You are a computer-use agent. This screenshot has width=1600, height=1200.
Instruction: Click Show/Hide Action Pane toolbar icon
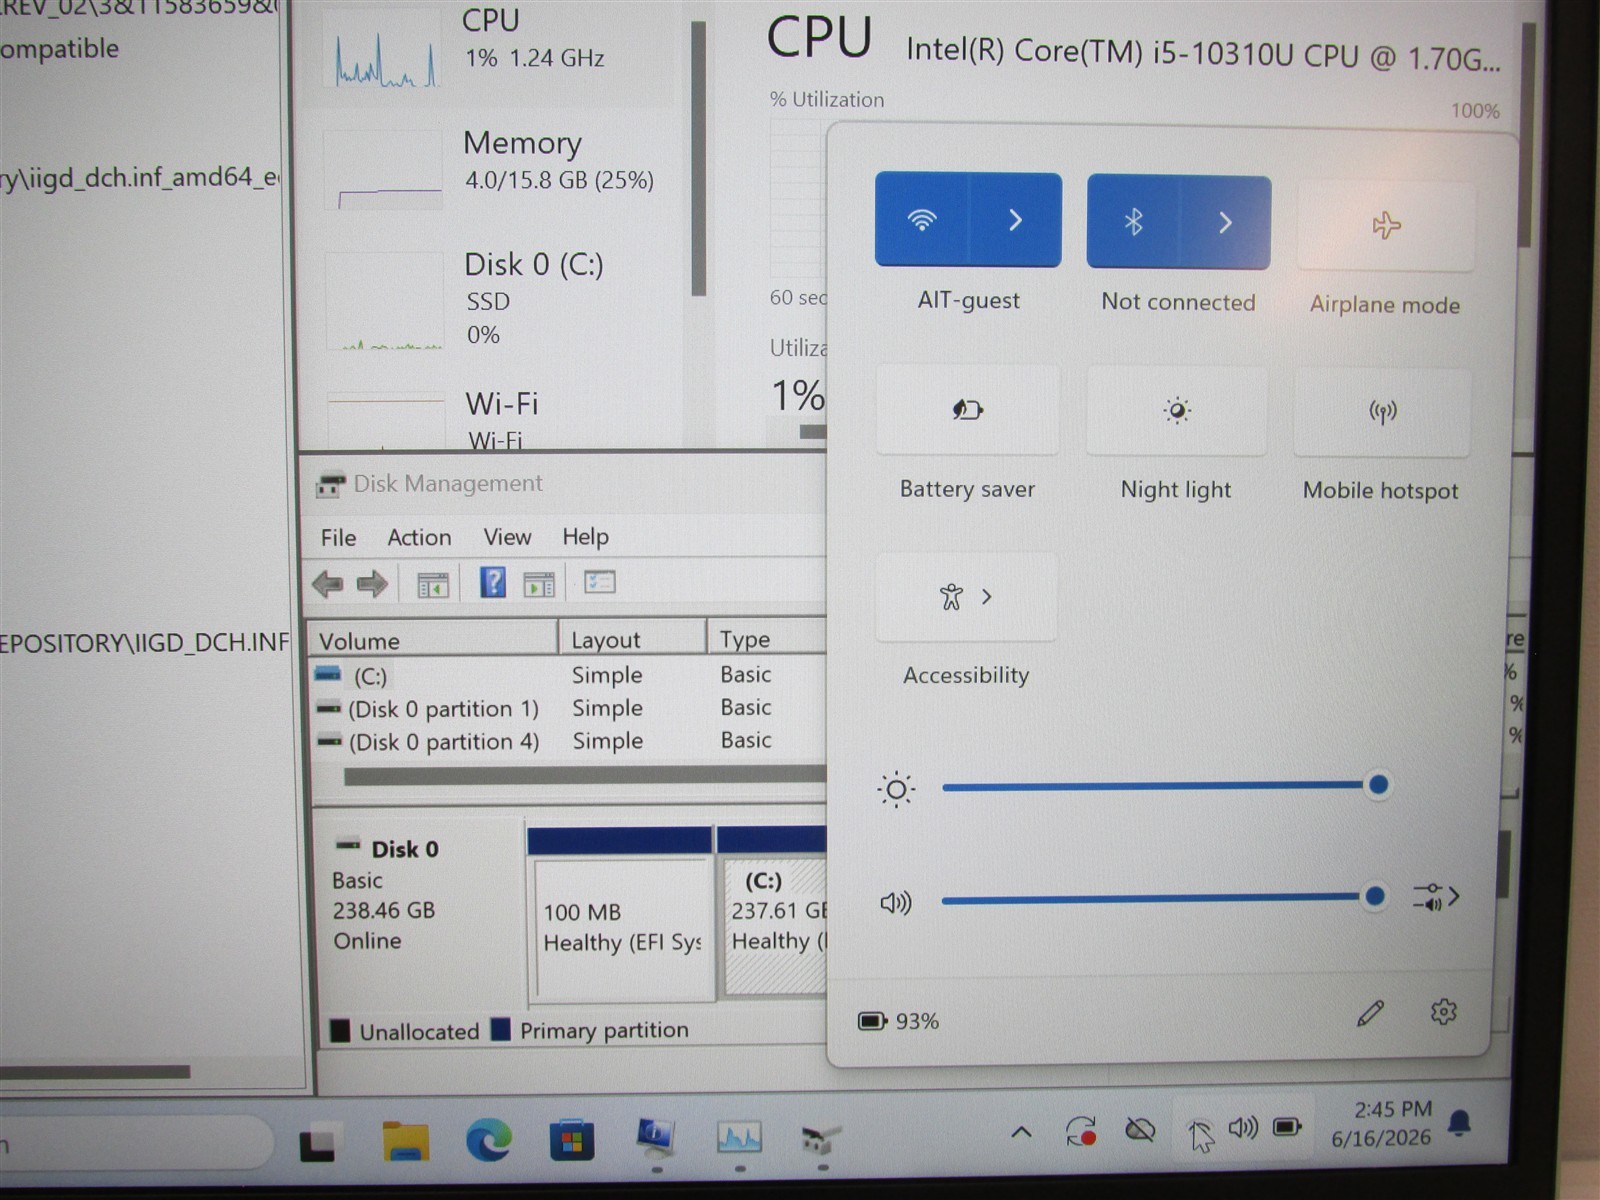[539, 584]
